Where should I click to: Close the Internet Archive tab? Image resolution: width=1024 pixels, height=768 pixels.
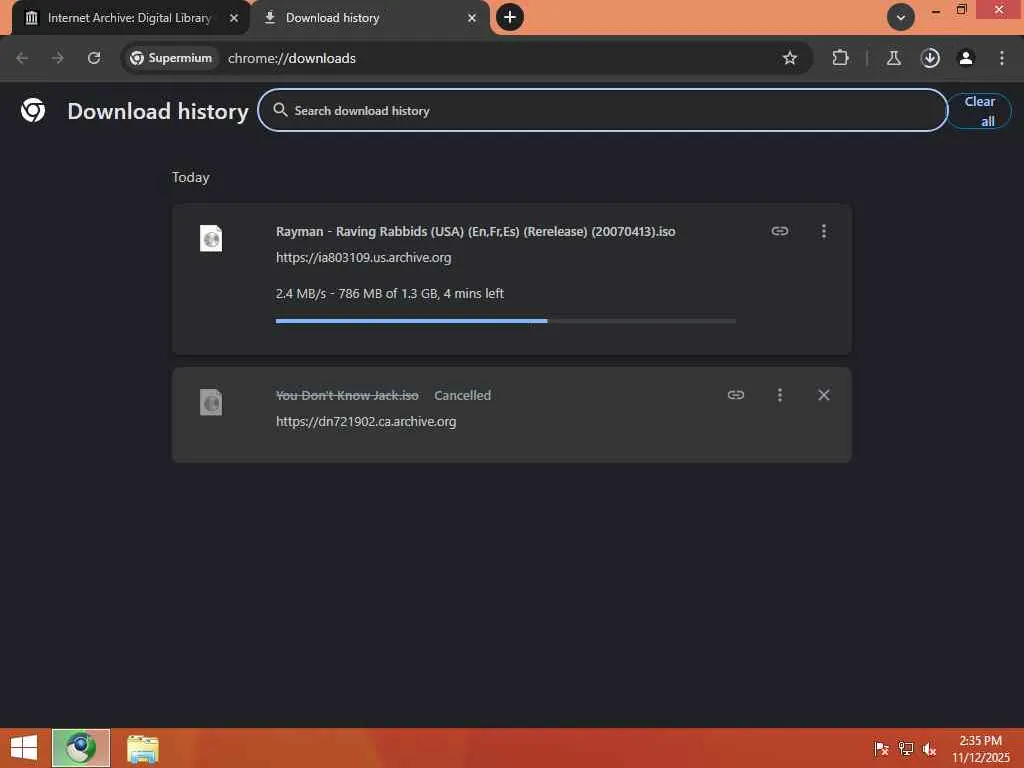pyautogui.click(x=234, y=18)
